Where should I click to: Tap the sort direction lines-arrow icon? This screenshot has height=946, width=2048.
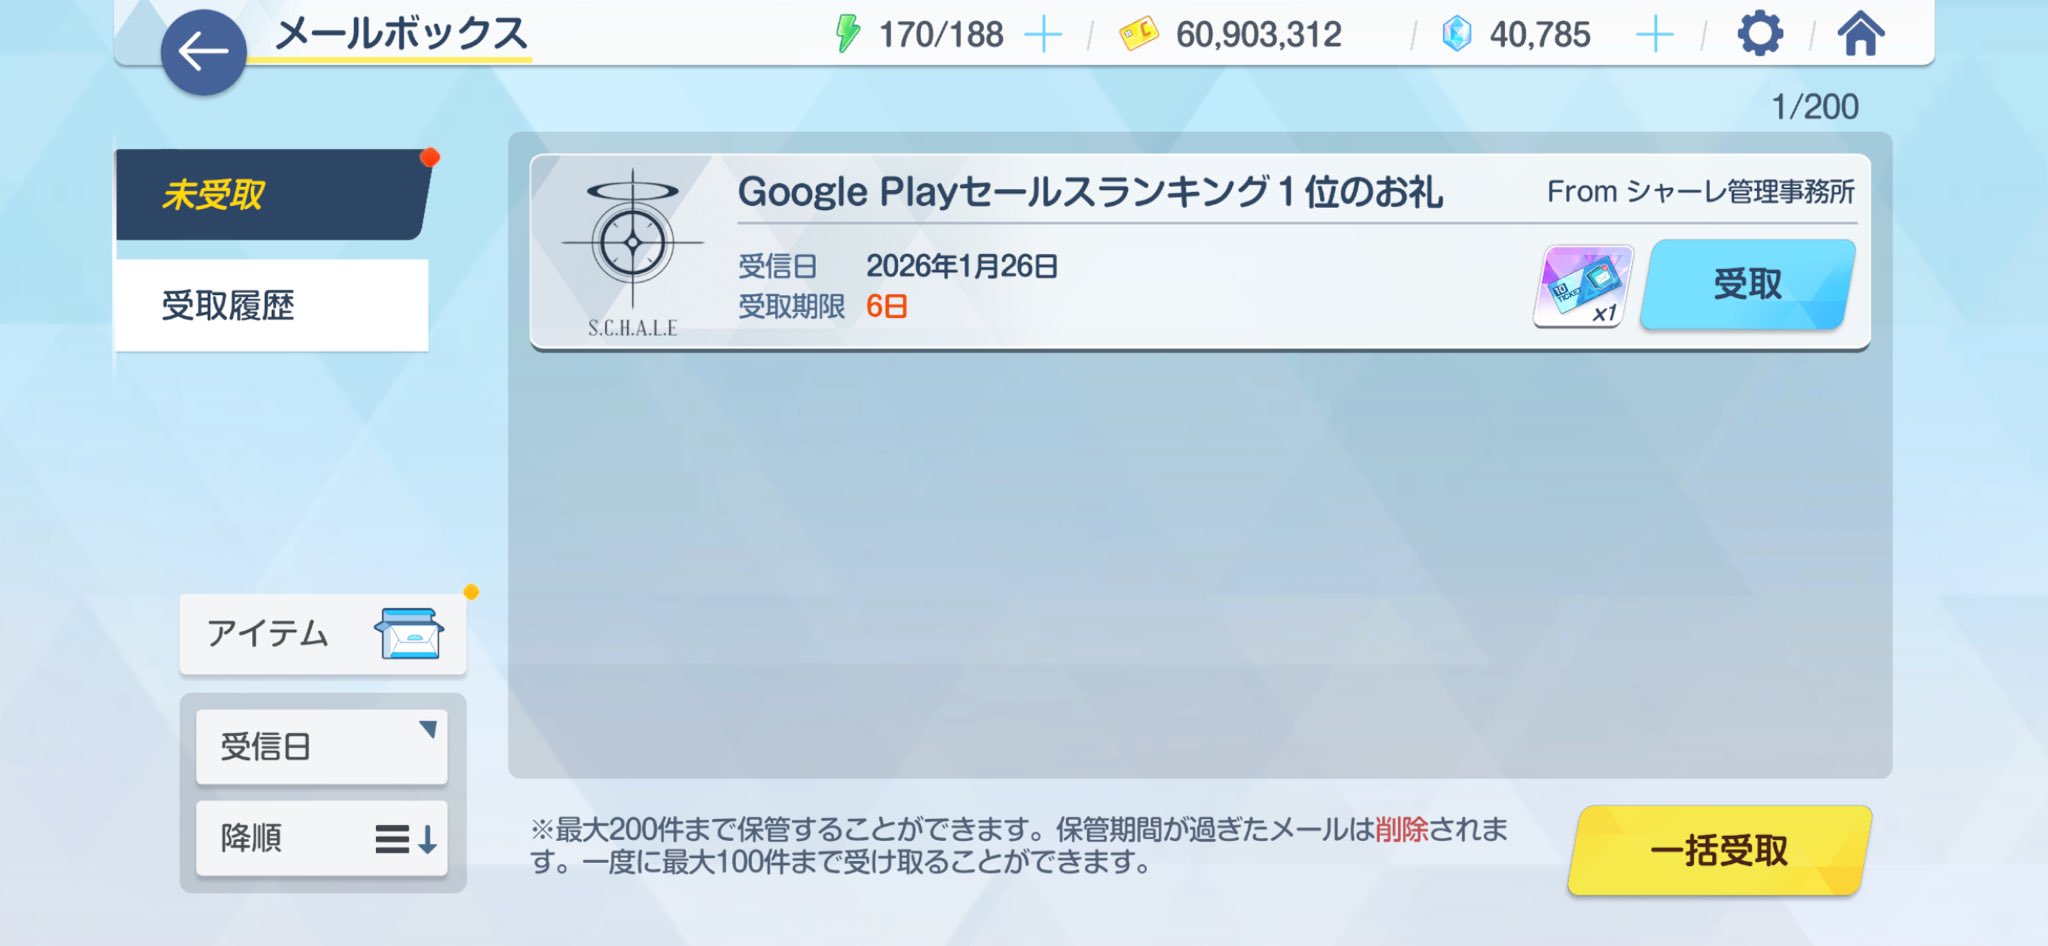click(x=406, y=838)
